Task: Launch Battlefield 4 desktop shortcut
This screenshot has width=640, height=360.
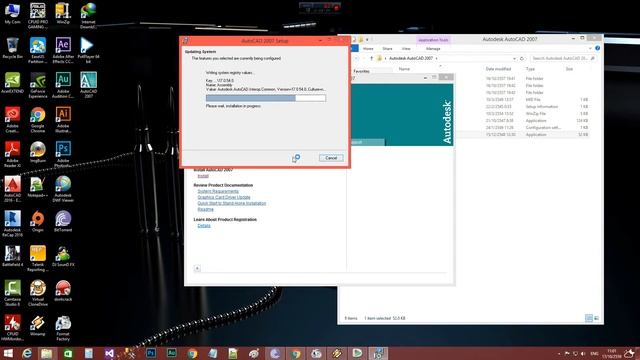Action: click(x=12, y=256)
